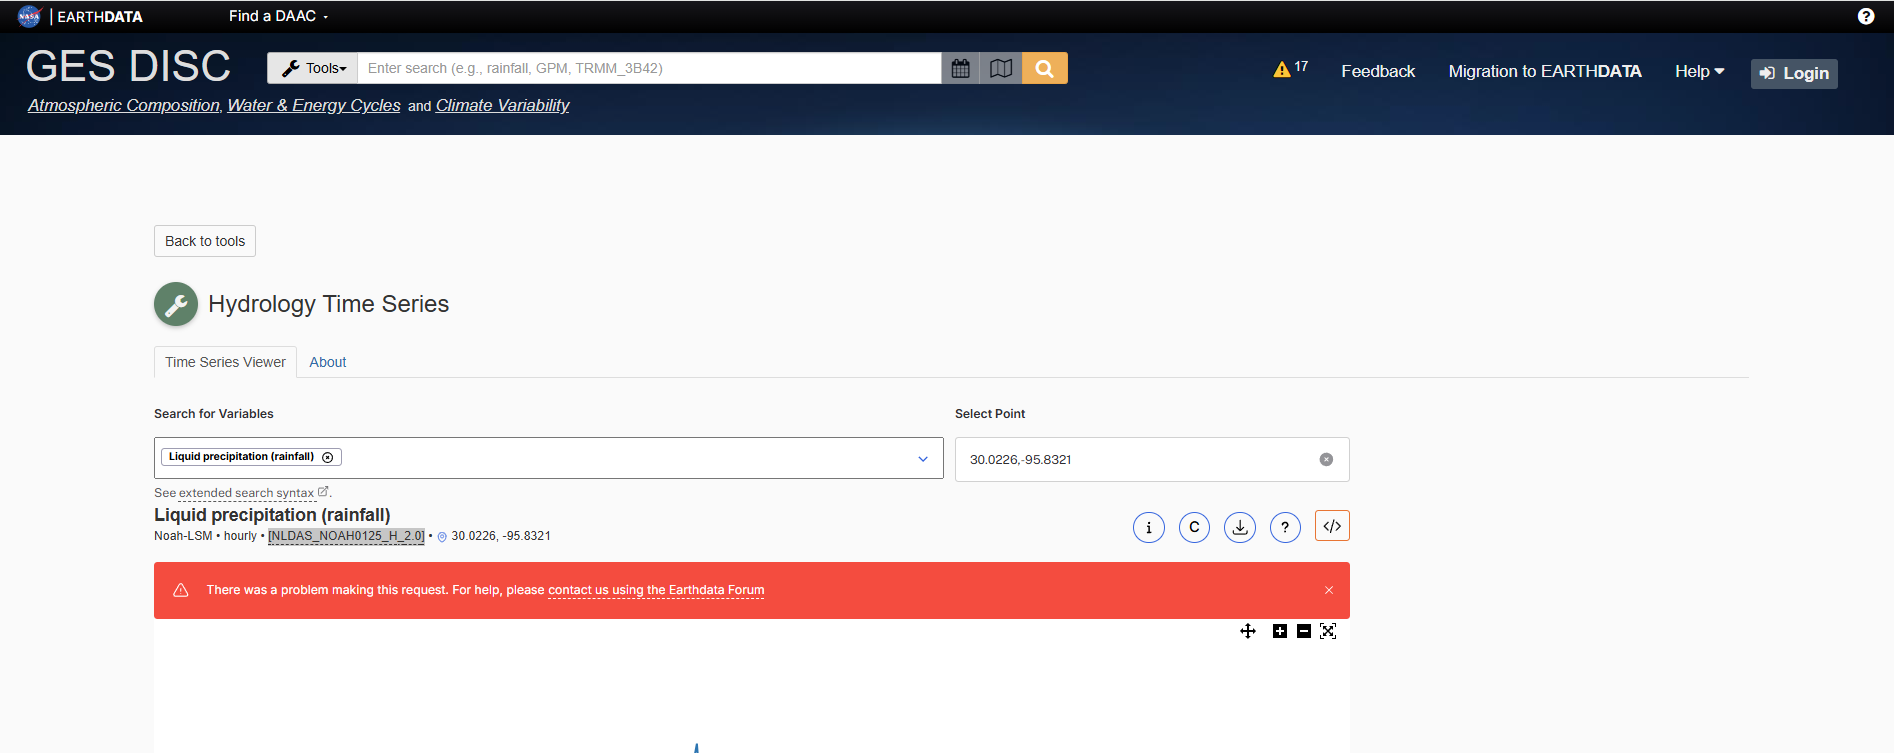Open the calendar date filter icon

(x=961, y=68)
